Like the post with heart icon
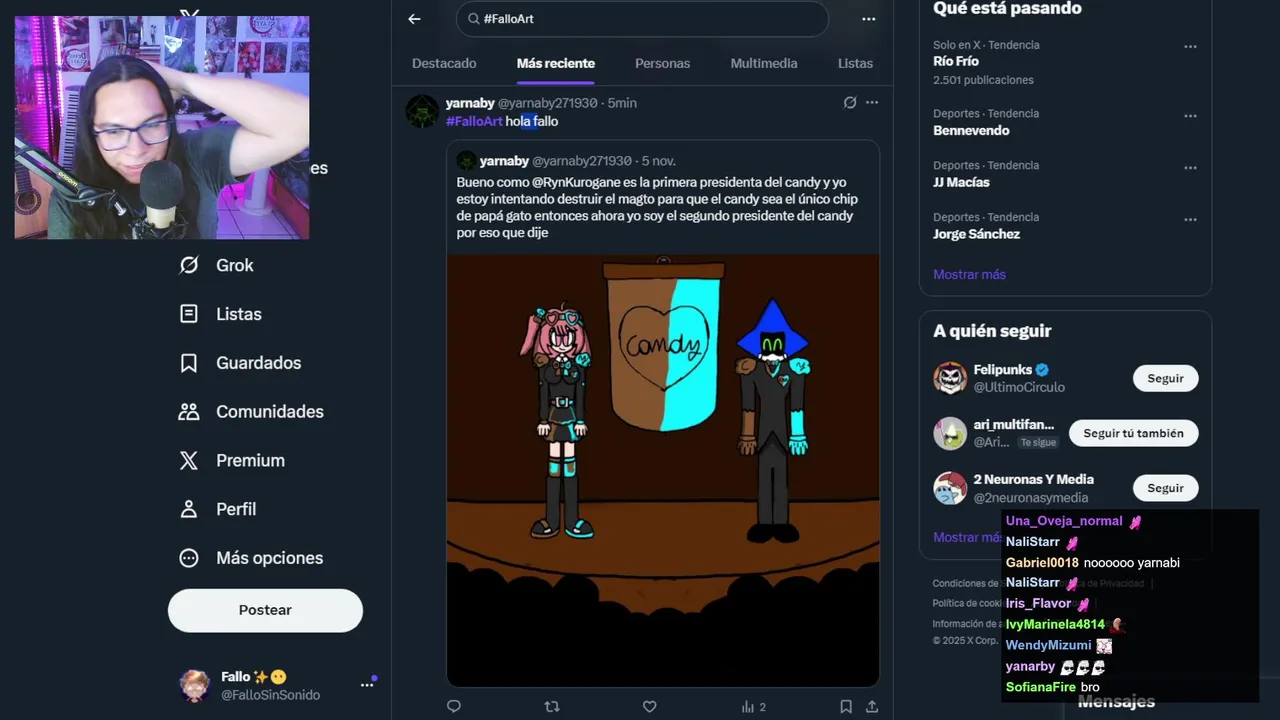 (649, 707)
